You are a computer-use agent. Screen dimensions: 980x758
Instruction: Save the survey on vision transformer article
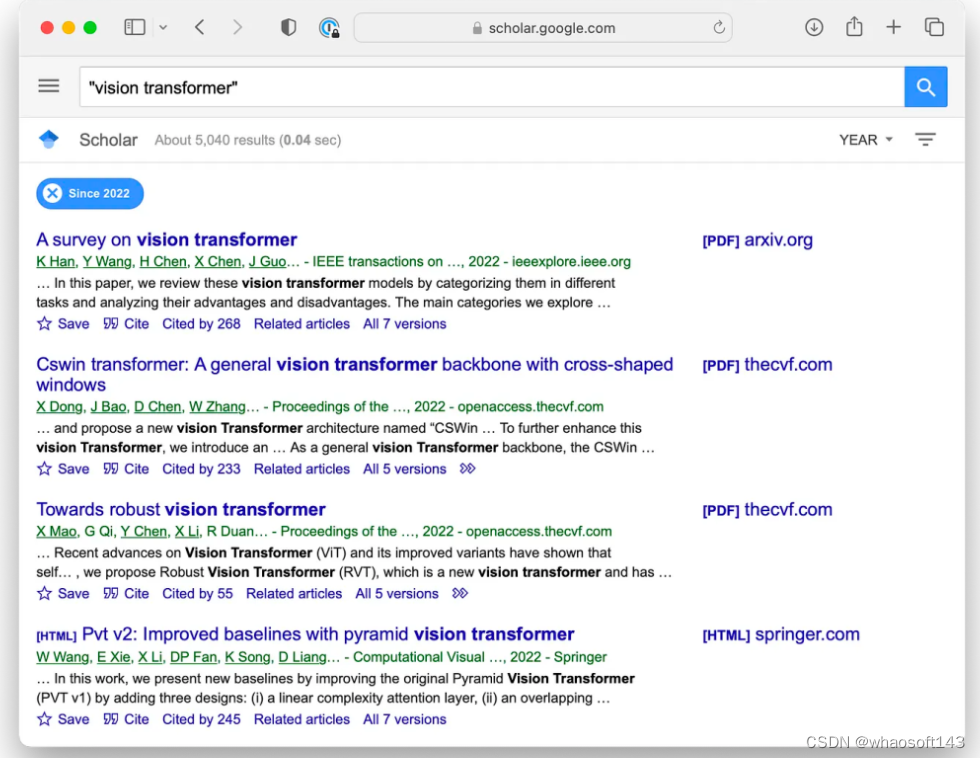click(x=62, y=324)
